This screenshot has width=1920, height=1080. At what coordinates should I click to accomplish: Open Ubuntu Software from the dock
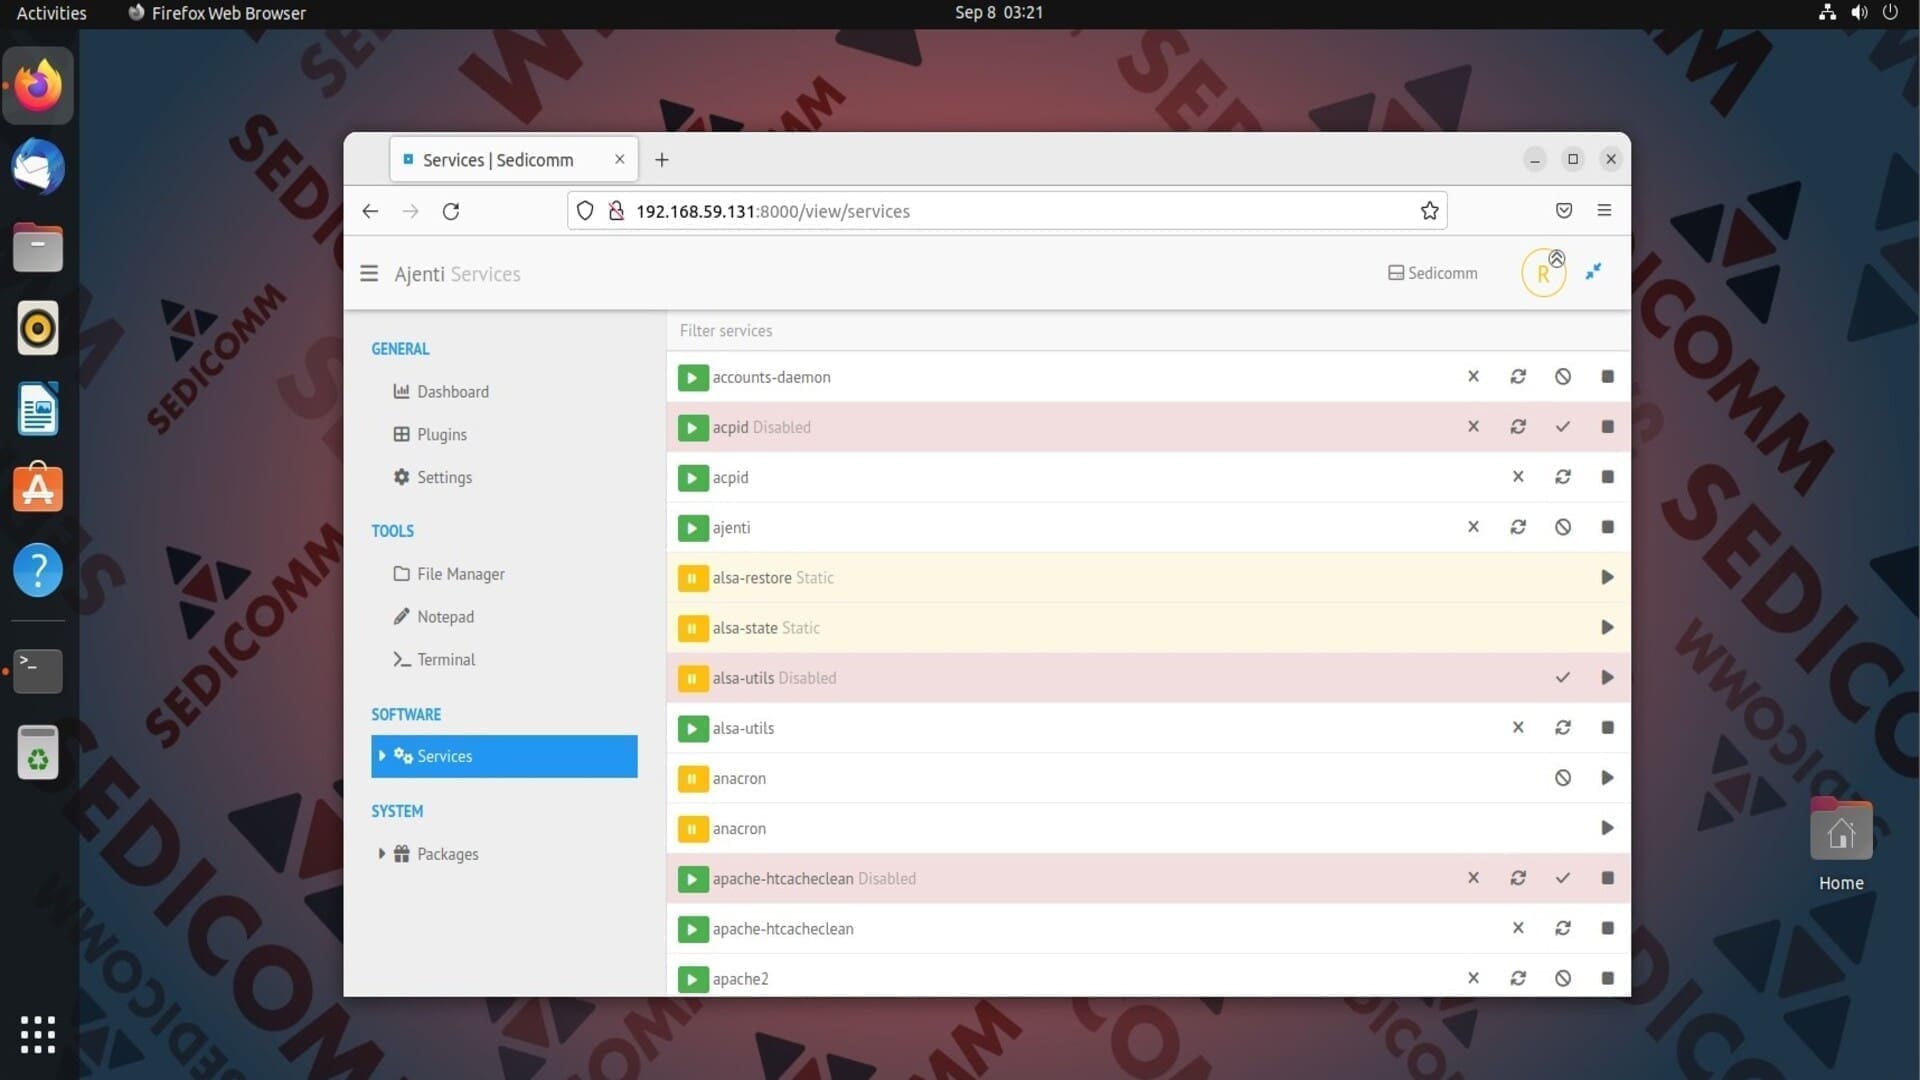pyautogui.click(x=38, y=490)
